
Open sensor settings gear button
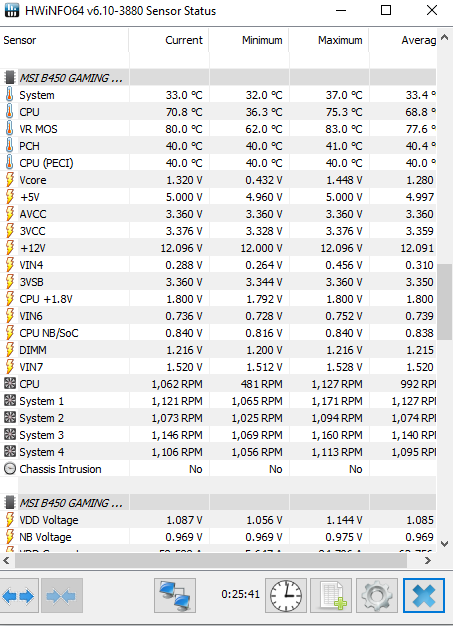click(x=376, y=595)
